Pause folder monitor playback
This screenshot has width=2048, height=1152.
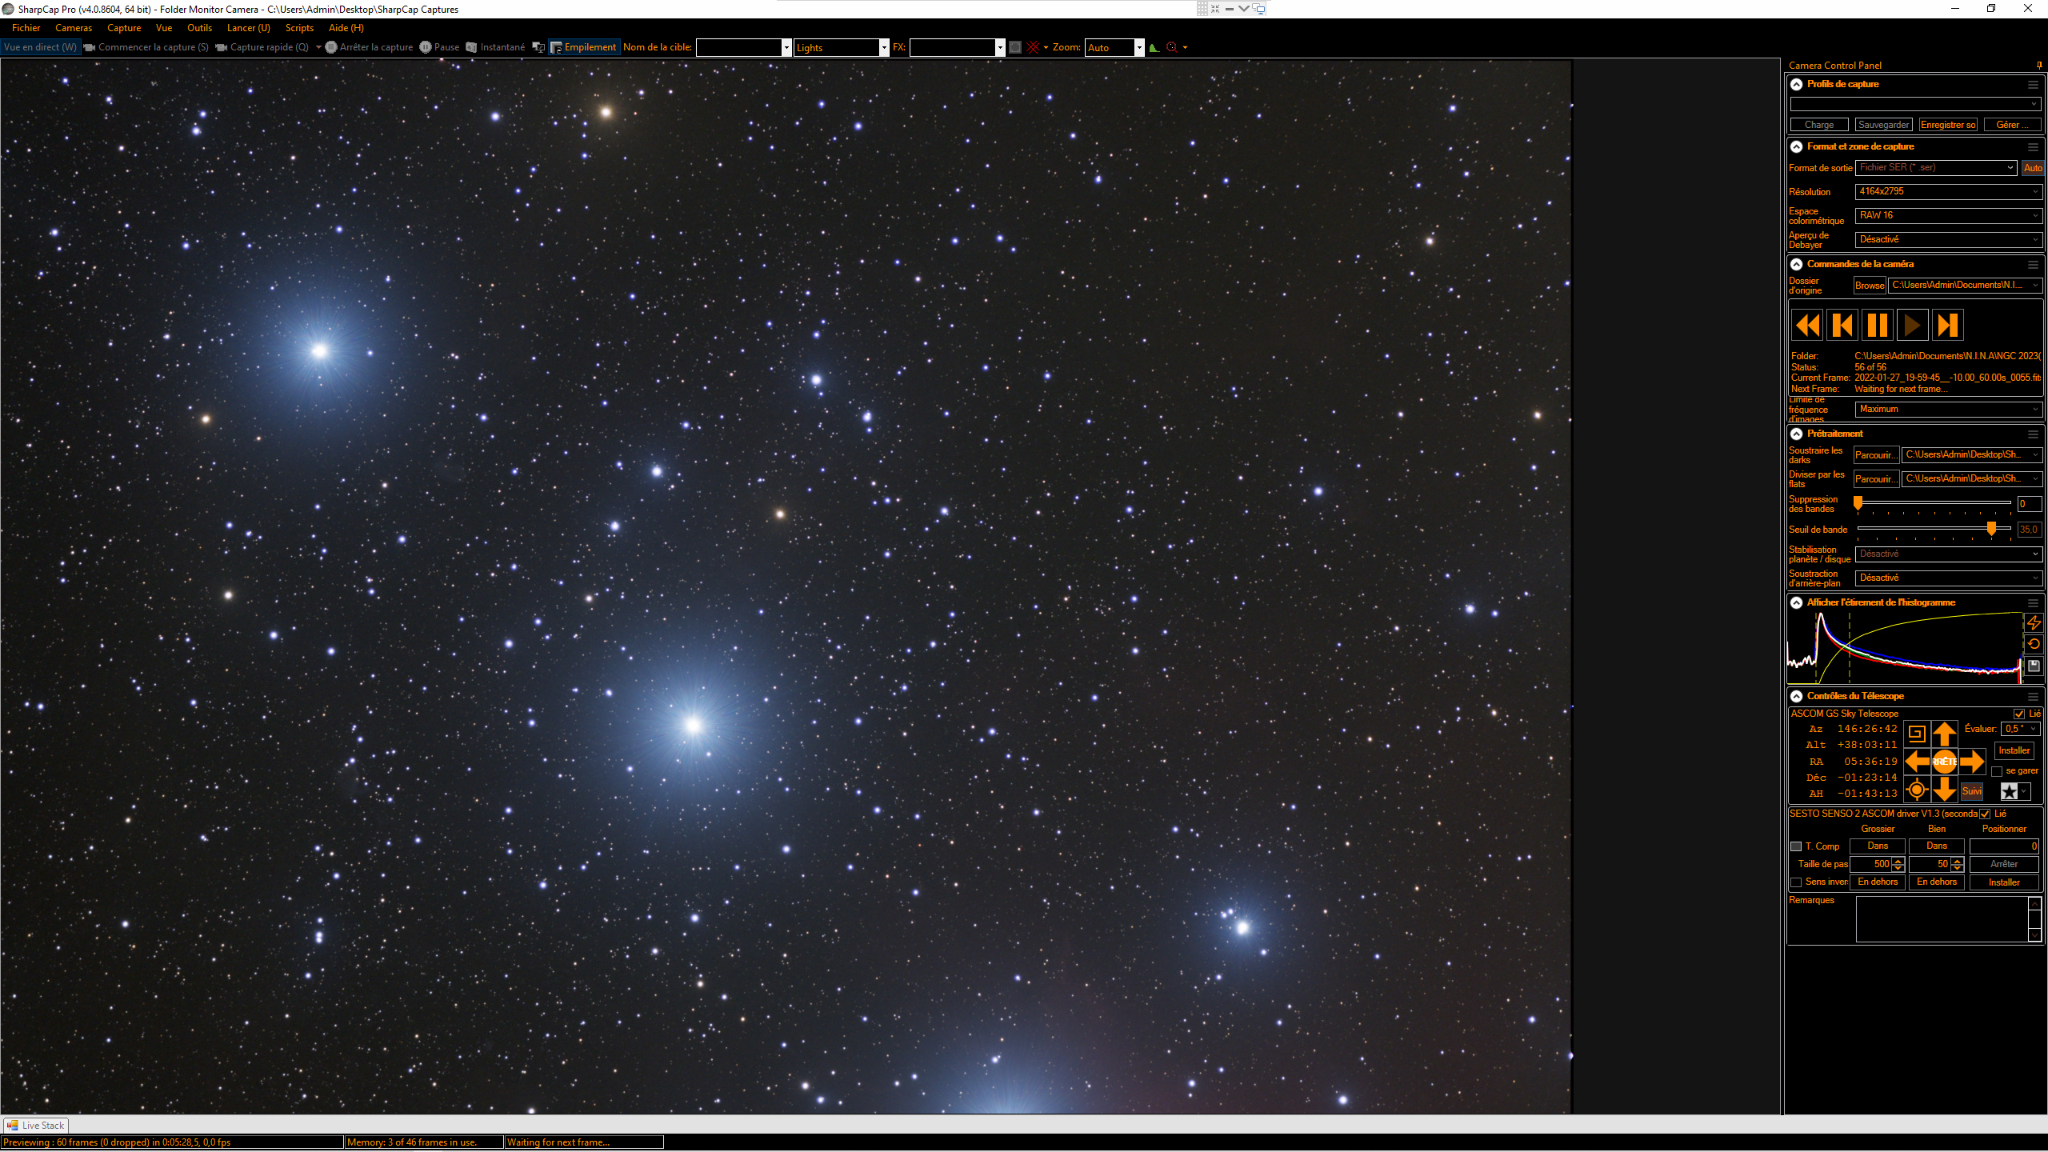(1877, 325)
